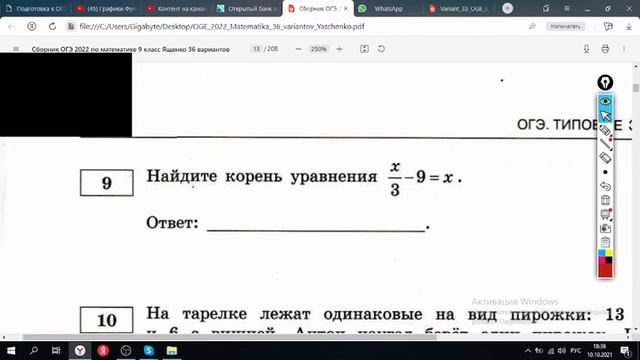Open the 'Variant_33_OGE' tab
Viewport: 640px width, 360px height.
(458, 9)
